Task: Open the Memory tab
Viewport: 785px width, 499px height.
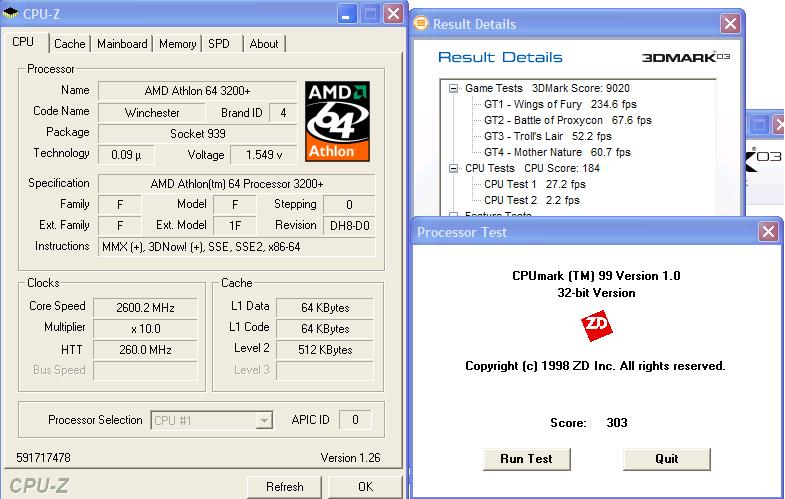Action: click(178, 44)
